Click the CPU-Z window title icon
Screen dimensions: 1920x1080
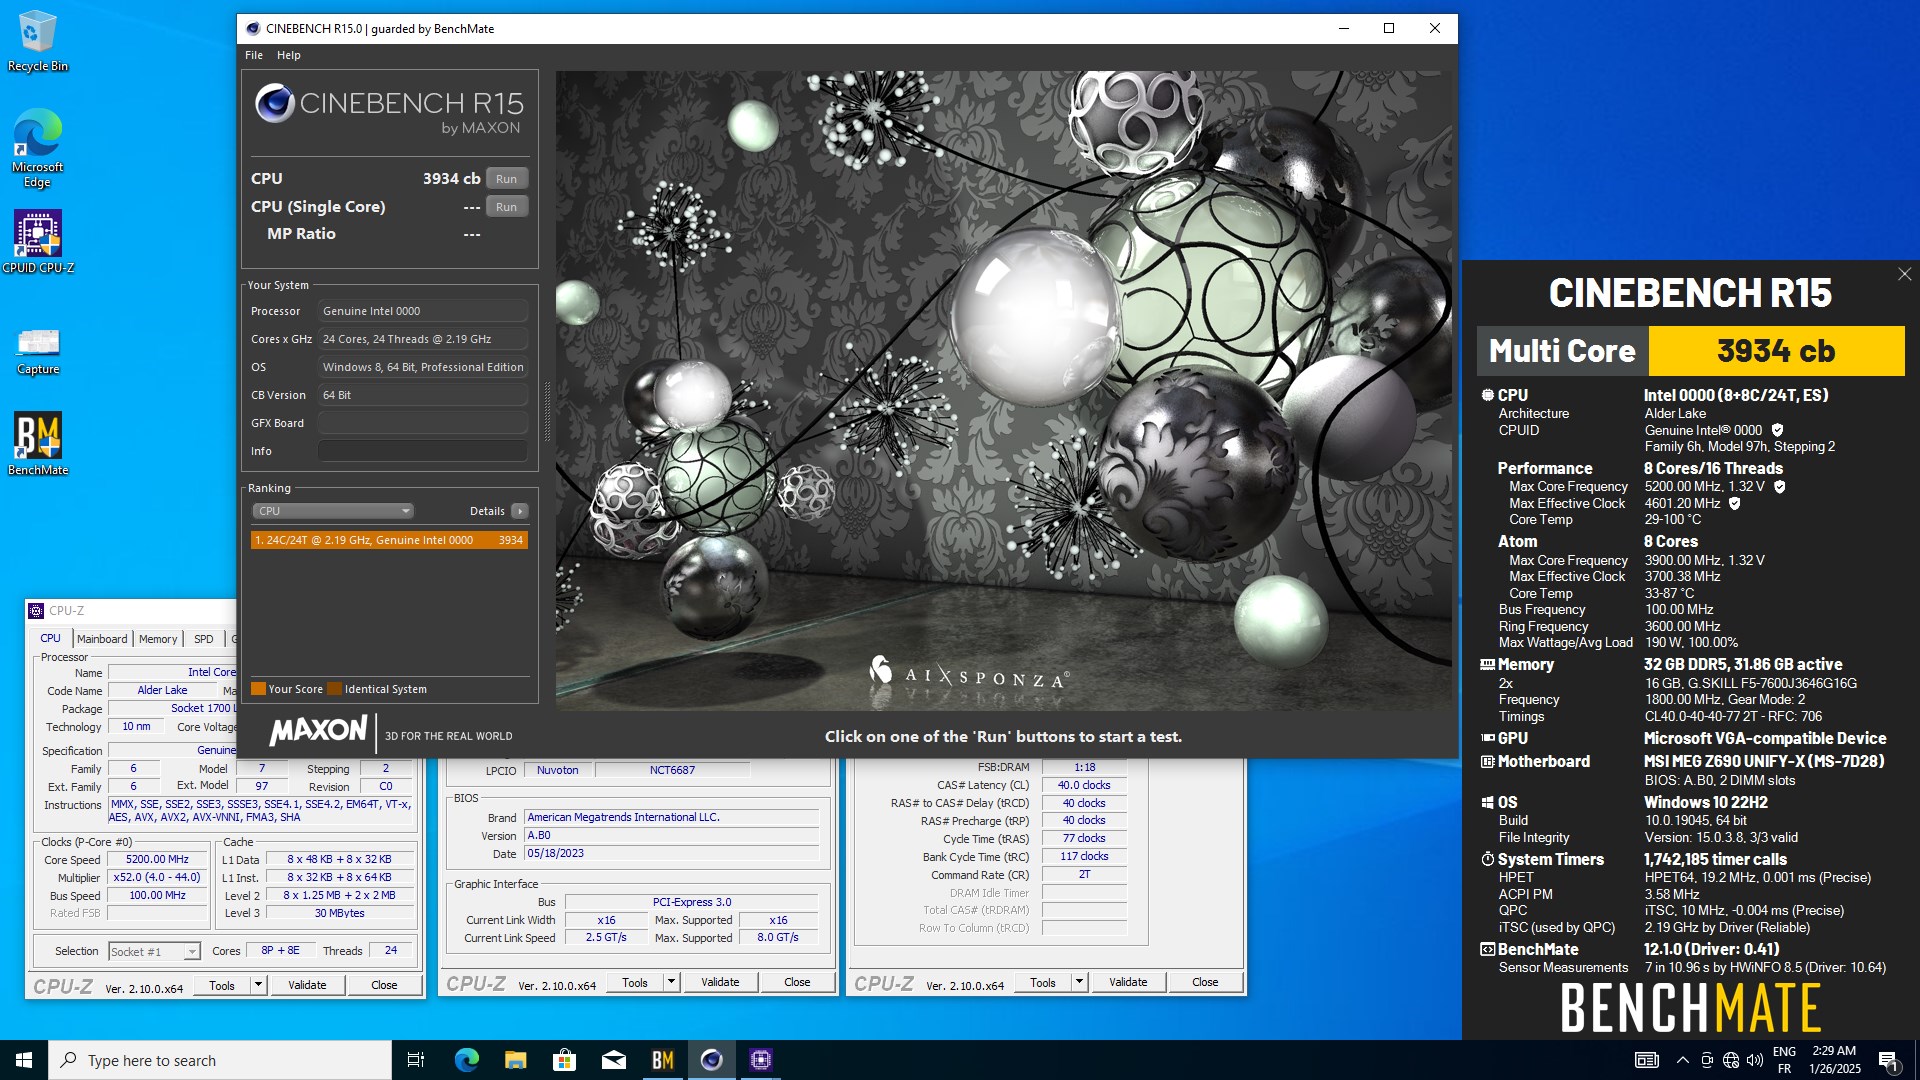(36, 610)
